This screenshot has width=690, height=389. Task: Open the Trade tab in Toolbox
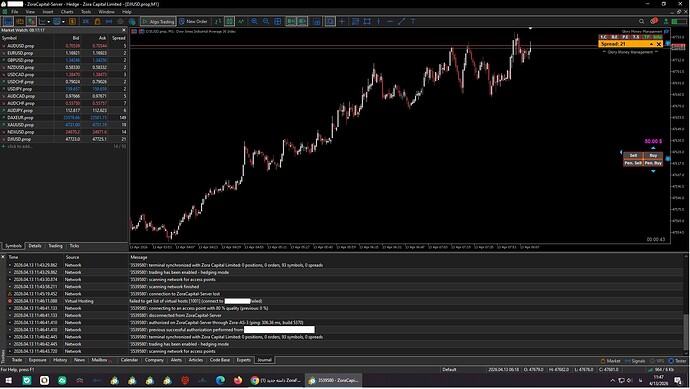point(17,360)
